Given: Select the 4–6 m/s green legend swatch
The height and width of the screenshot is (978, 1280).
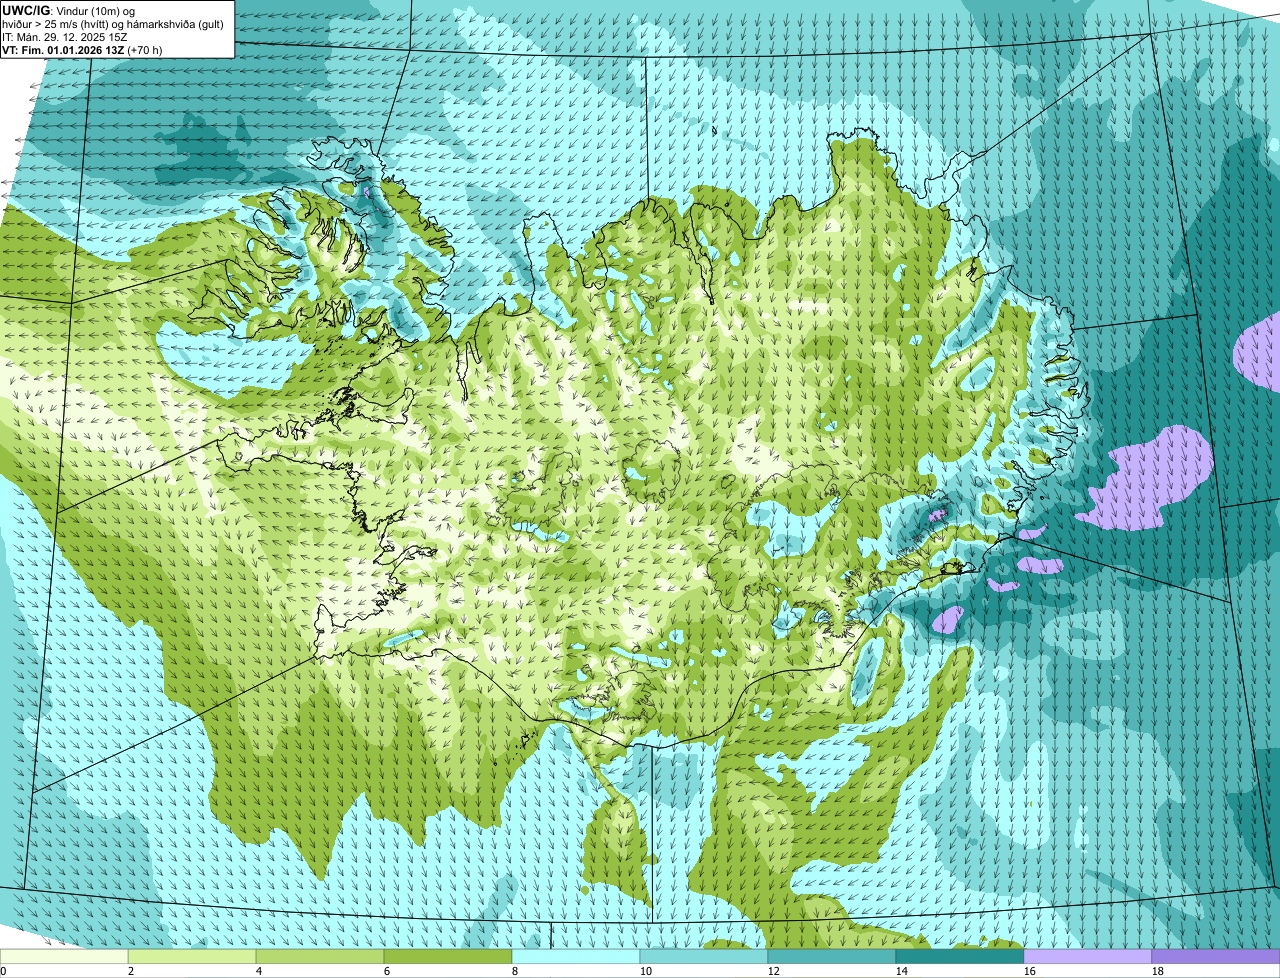Looking at the screenshot, I should pos(320,956).
